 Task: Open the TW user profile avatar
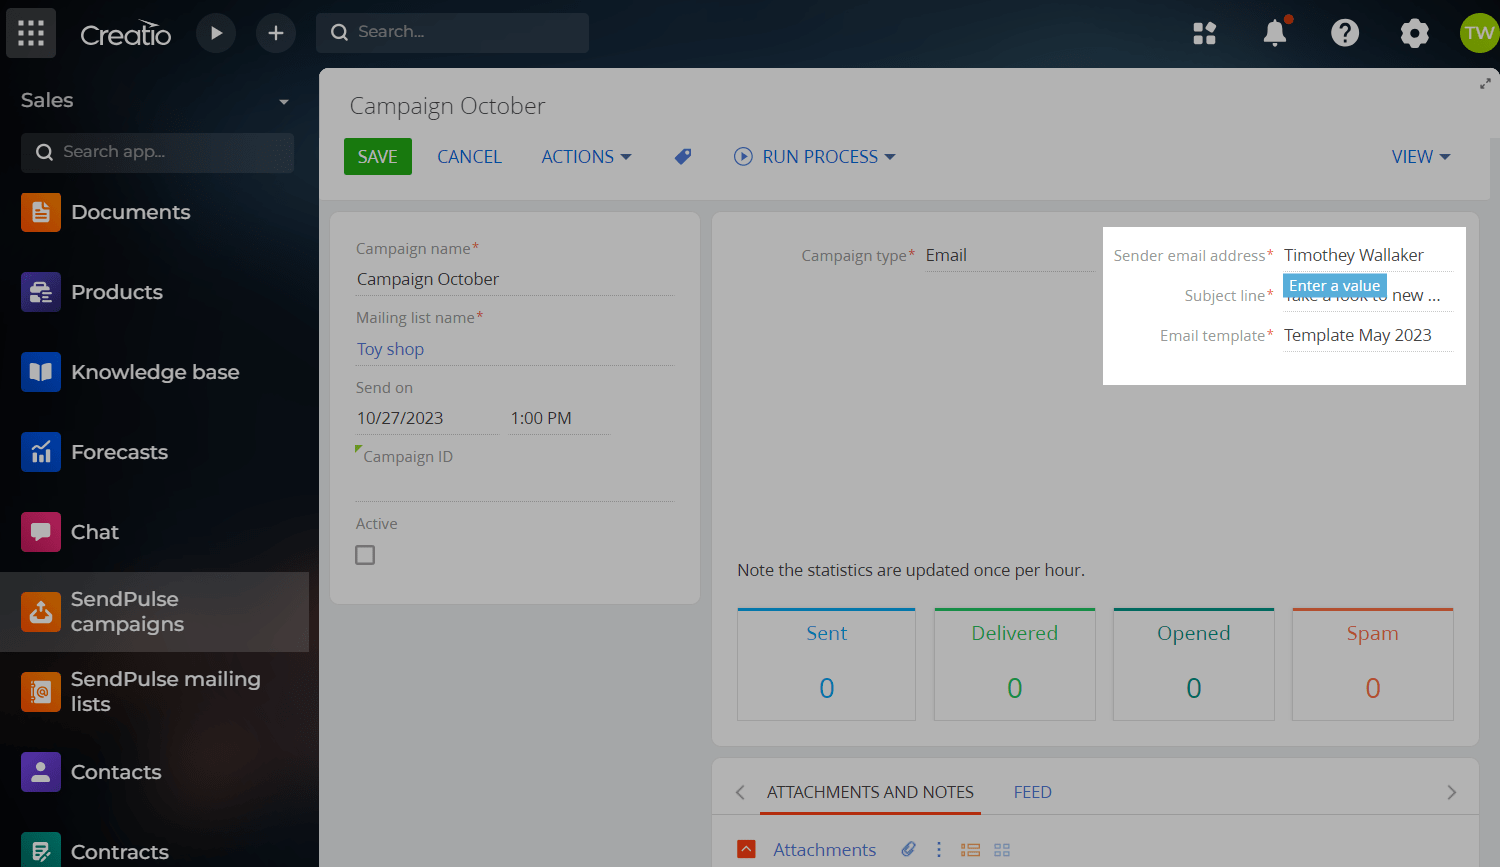(1479, 33)
